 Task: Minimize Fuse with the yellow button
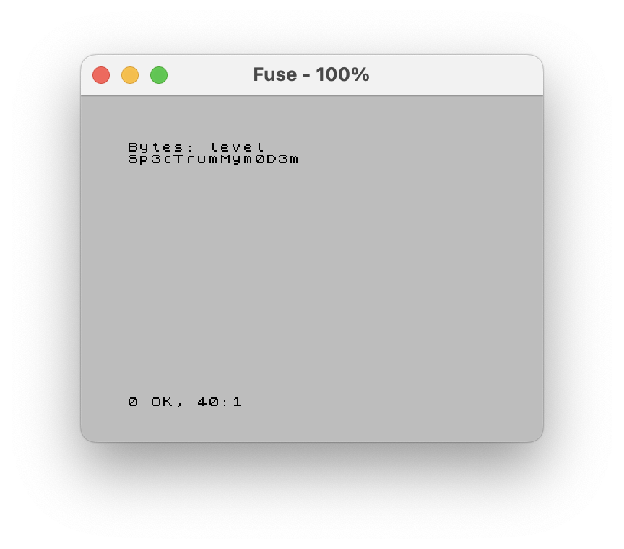click(x=130, y=75)
